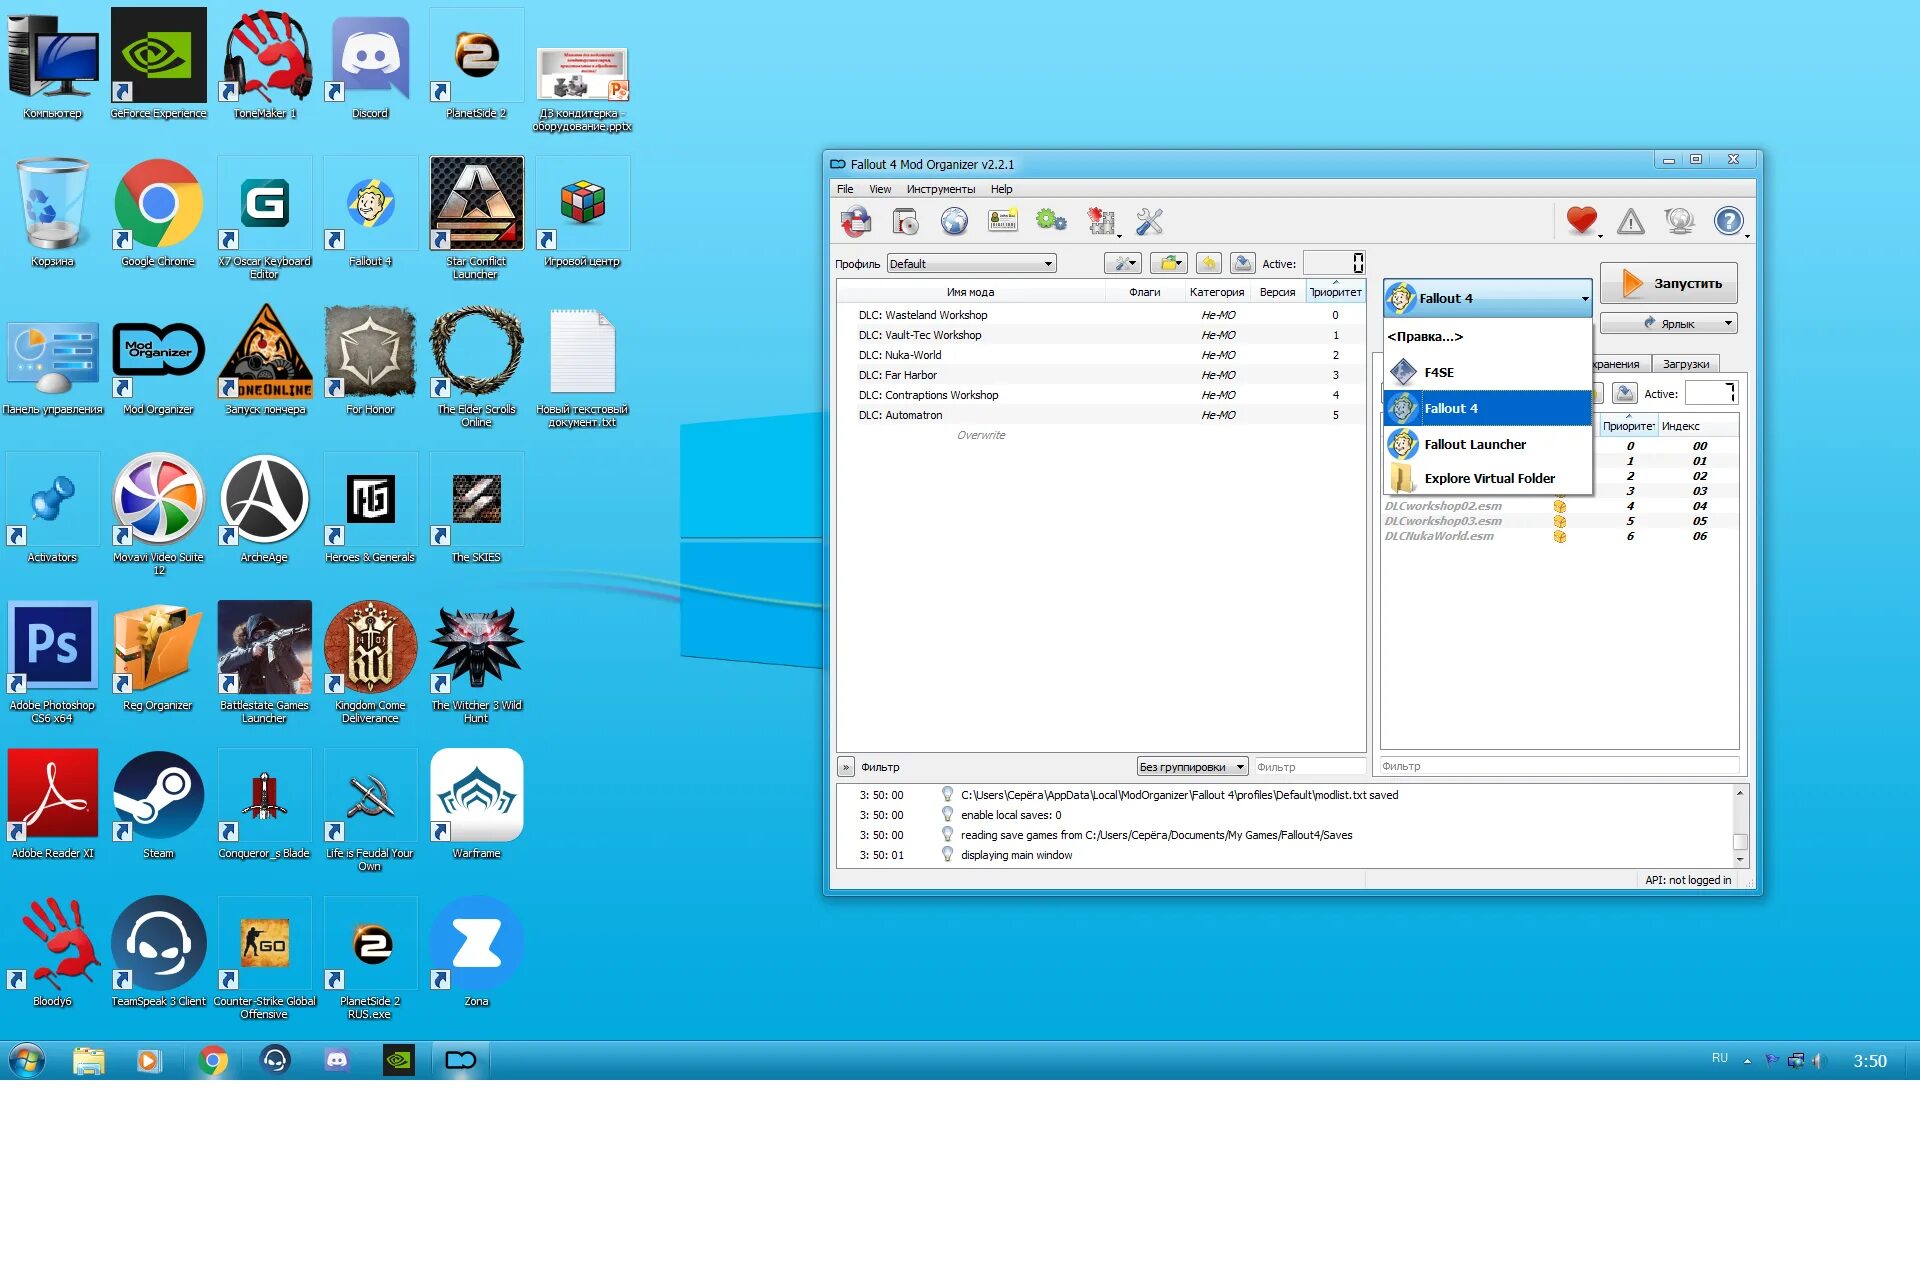Image resolution: width=1920 pixels, height=1280 pixels.
Task: Open the Ярлык shortcut dropdown
Action: [1669, 323]
